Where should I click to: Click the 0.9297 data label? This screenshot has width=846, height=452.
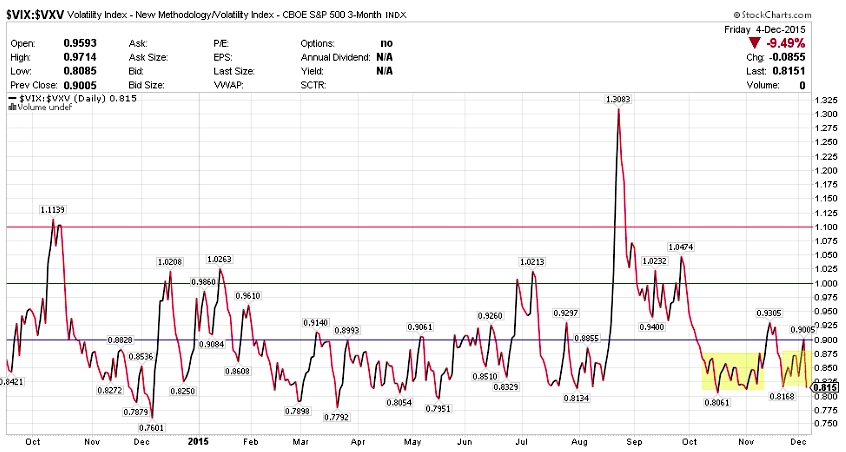565,313
